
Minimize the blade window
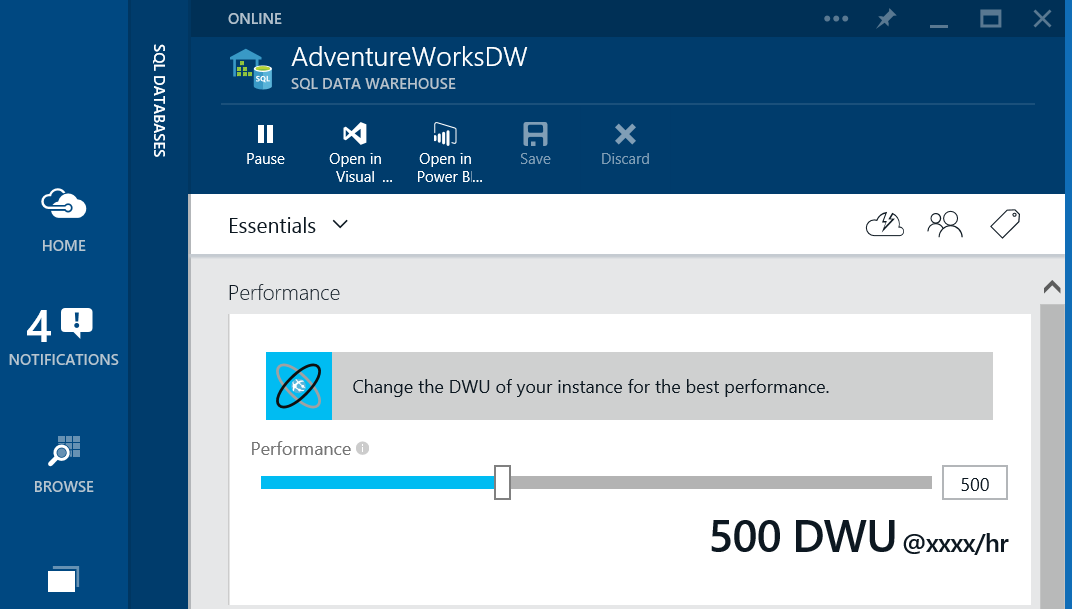(x=939, y=25)
